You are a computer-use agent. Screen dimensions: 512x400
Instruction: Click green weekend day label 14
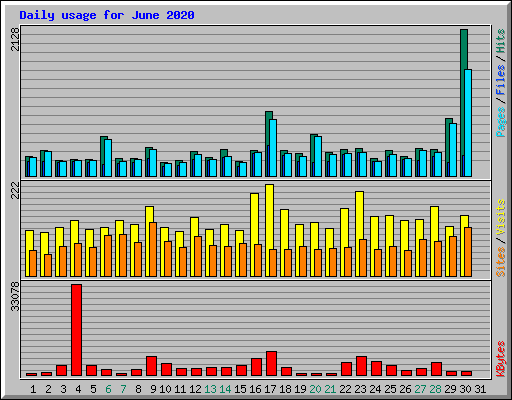(225, 389)
